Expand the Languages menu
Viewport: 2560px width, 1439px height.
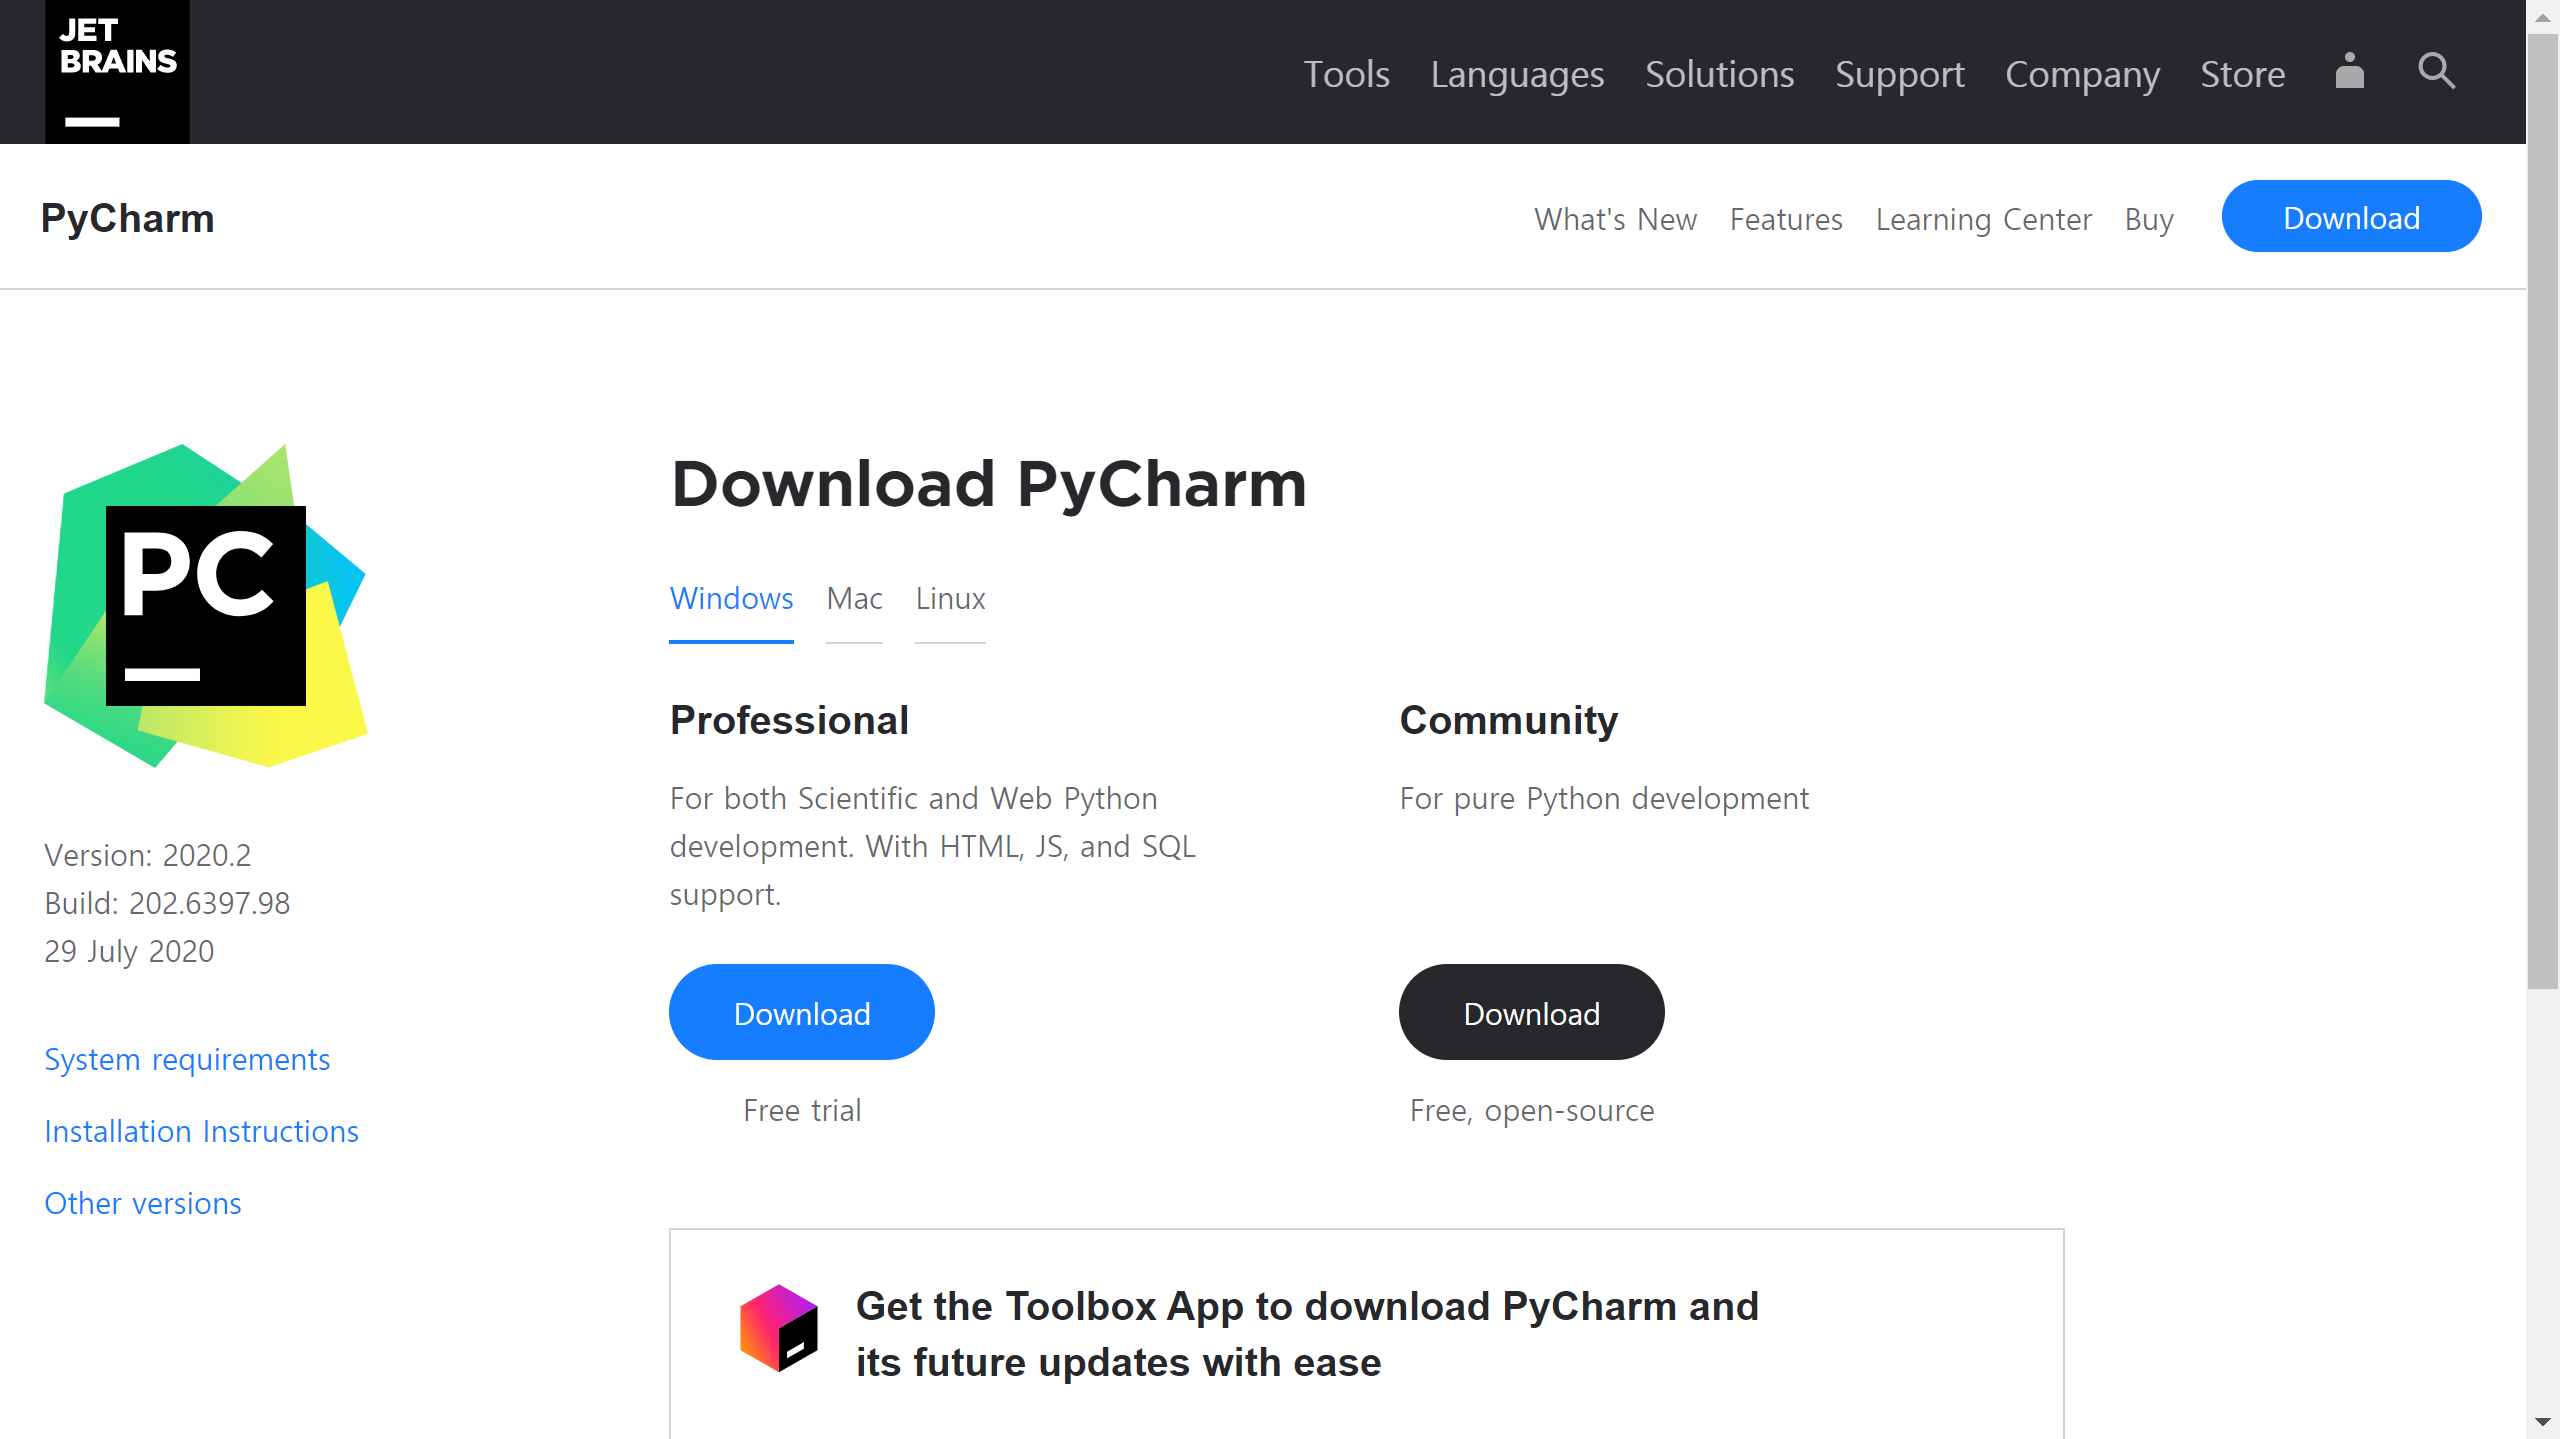(x=1517, y=74)
